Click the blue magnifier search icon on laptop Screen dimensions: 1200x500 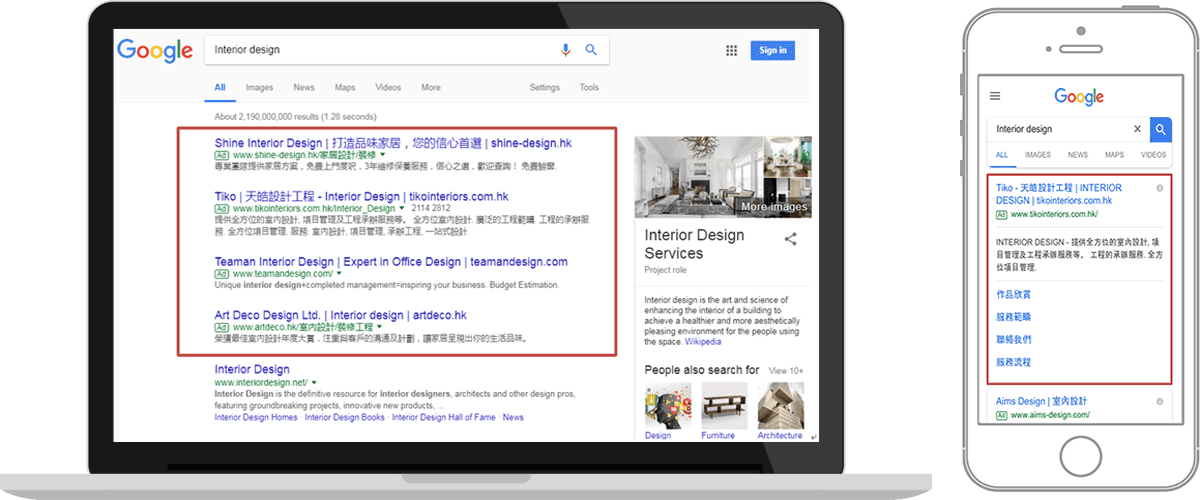(591, 50)
